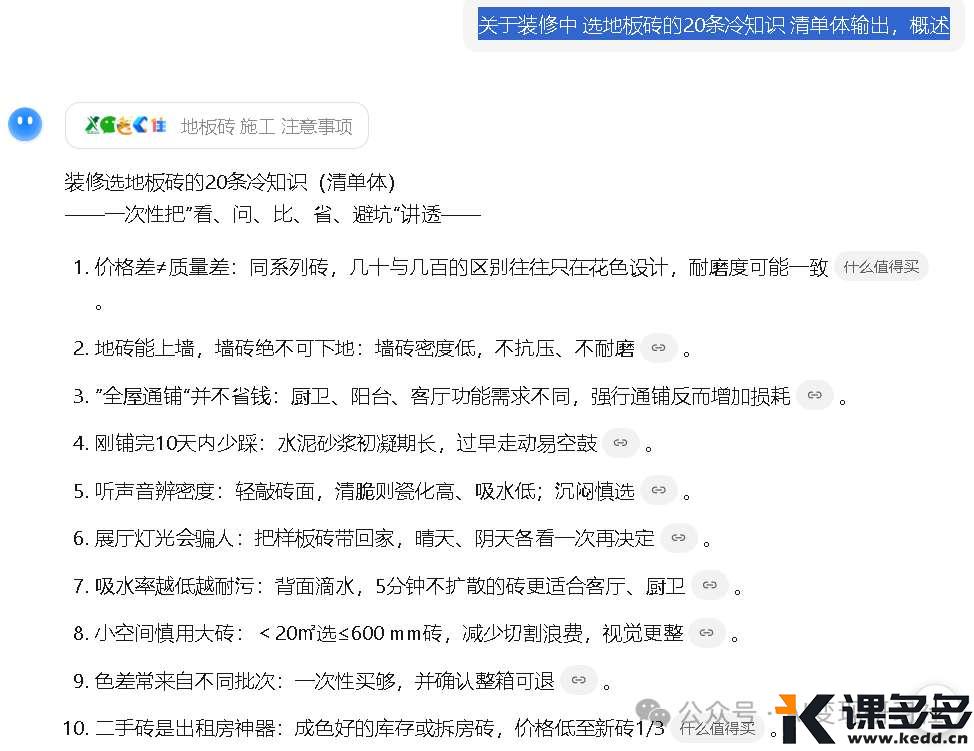Open citation icon after item 6 展厅灯光
Screen dimensions: 974x751
coord(678,538)
